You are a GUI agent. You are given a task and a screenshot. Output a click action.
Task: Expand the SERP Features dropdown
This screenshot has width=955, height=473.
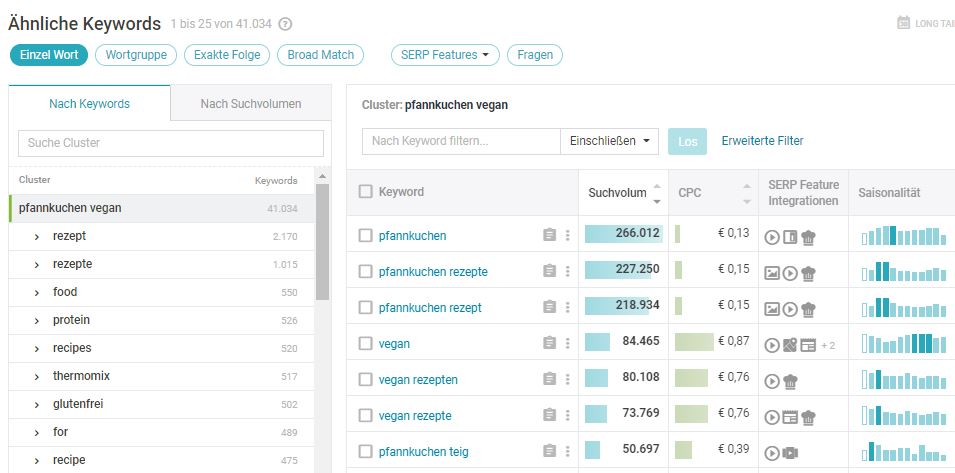click(x=445, y=55)
